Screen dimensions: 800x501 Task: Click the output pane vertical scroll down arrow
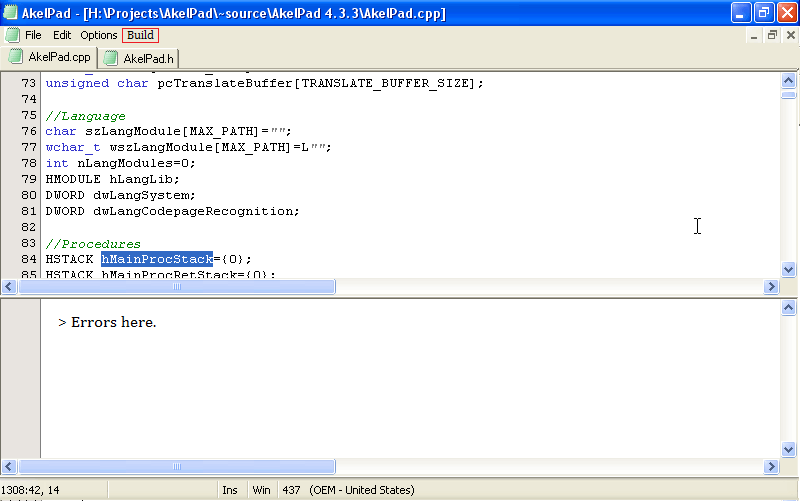(x=788, y=449)
